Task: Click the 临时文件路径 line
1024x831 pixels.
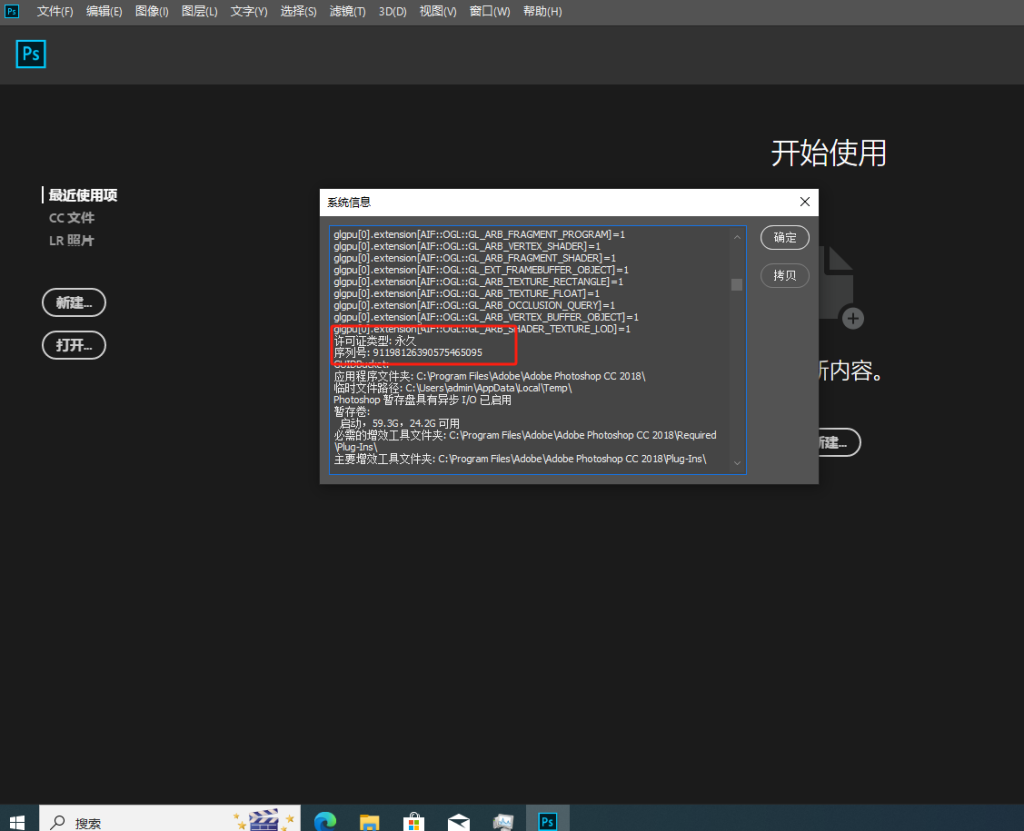Action: click(453, 388)
